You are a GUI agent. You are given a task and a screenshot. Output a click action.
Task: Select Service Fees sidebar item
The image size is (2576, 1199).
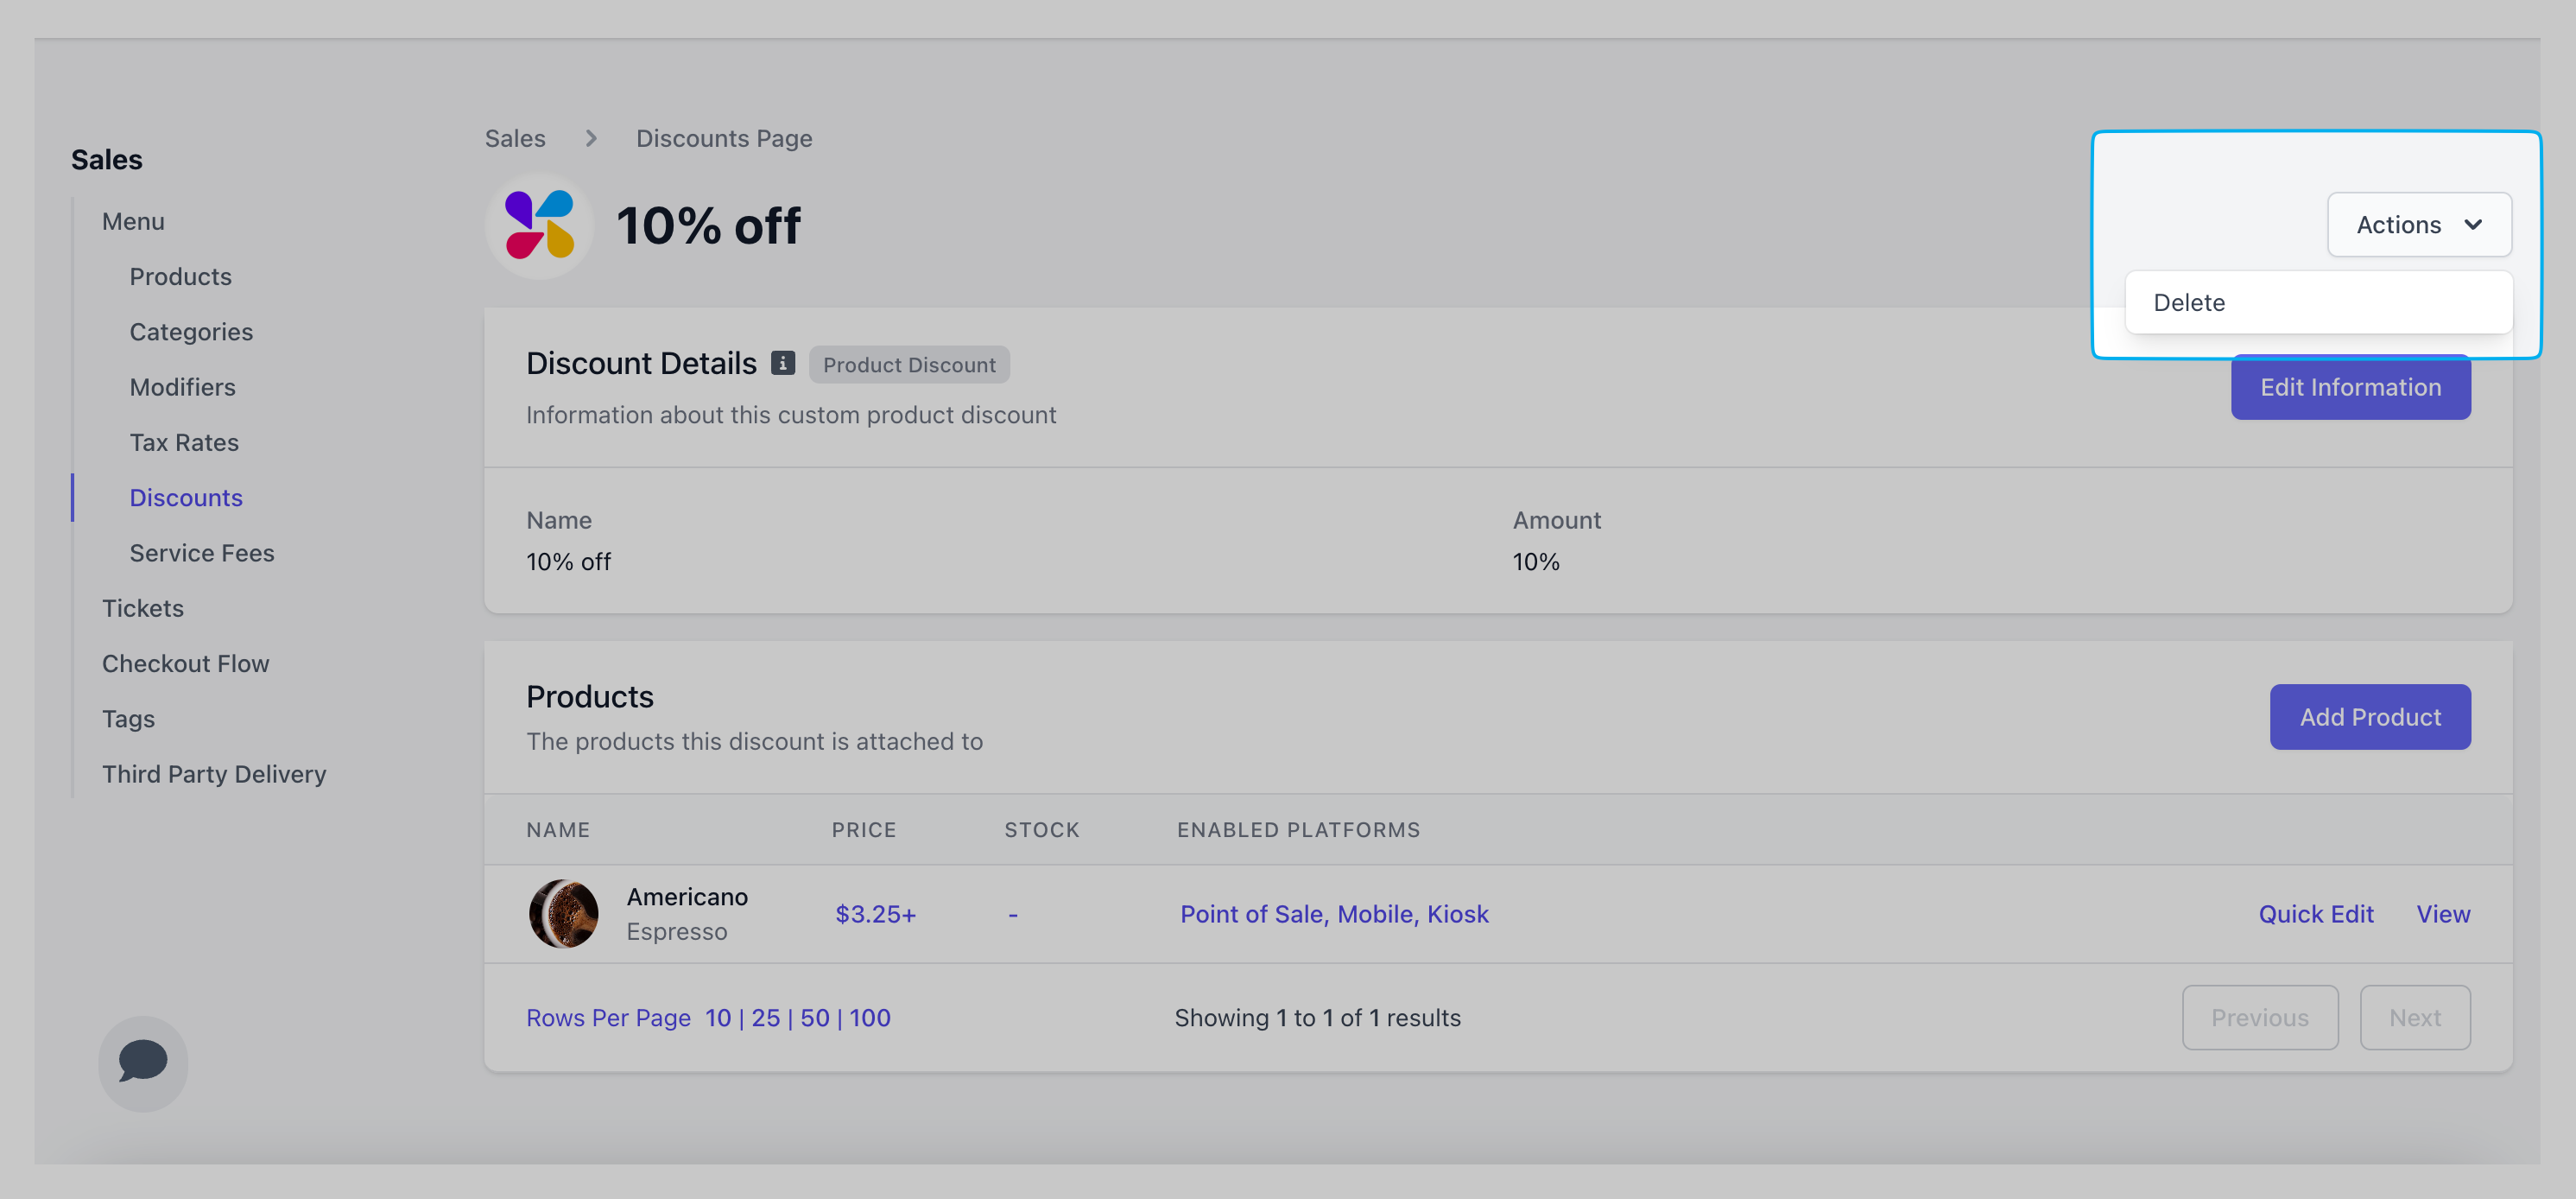pyautogui.click(x=201, y=553)
